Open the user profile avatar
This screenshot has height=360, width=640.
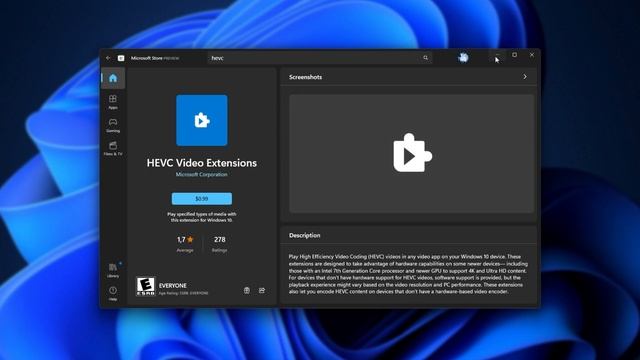[463, 58]
